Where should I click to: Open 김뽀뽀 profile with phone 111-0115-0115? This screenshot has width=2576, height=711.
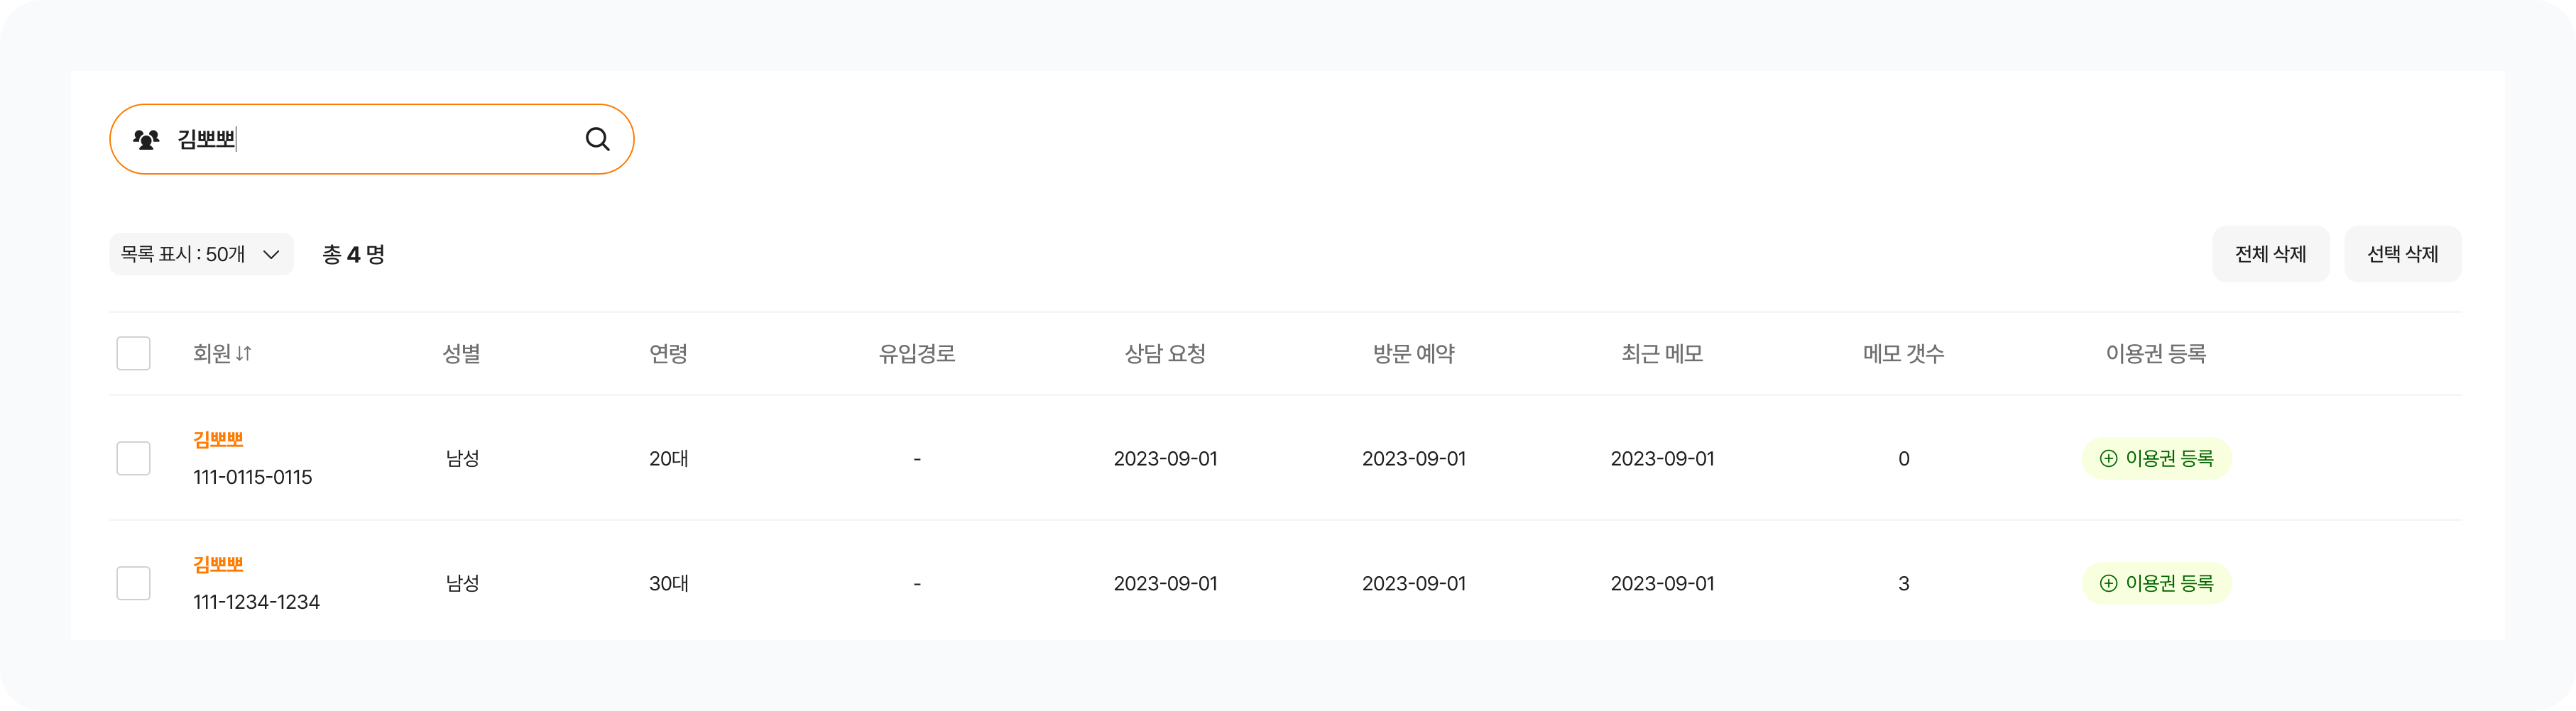(218, 440)
